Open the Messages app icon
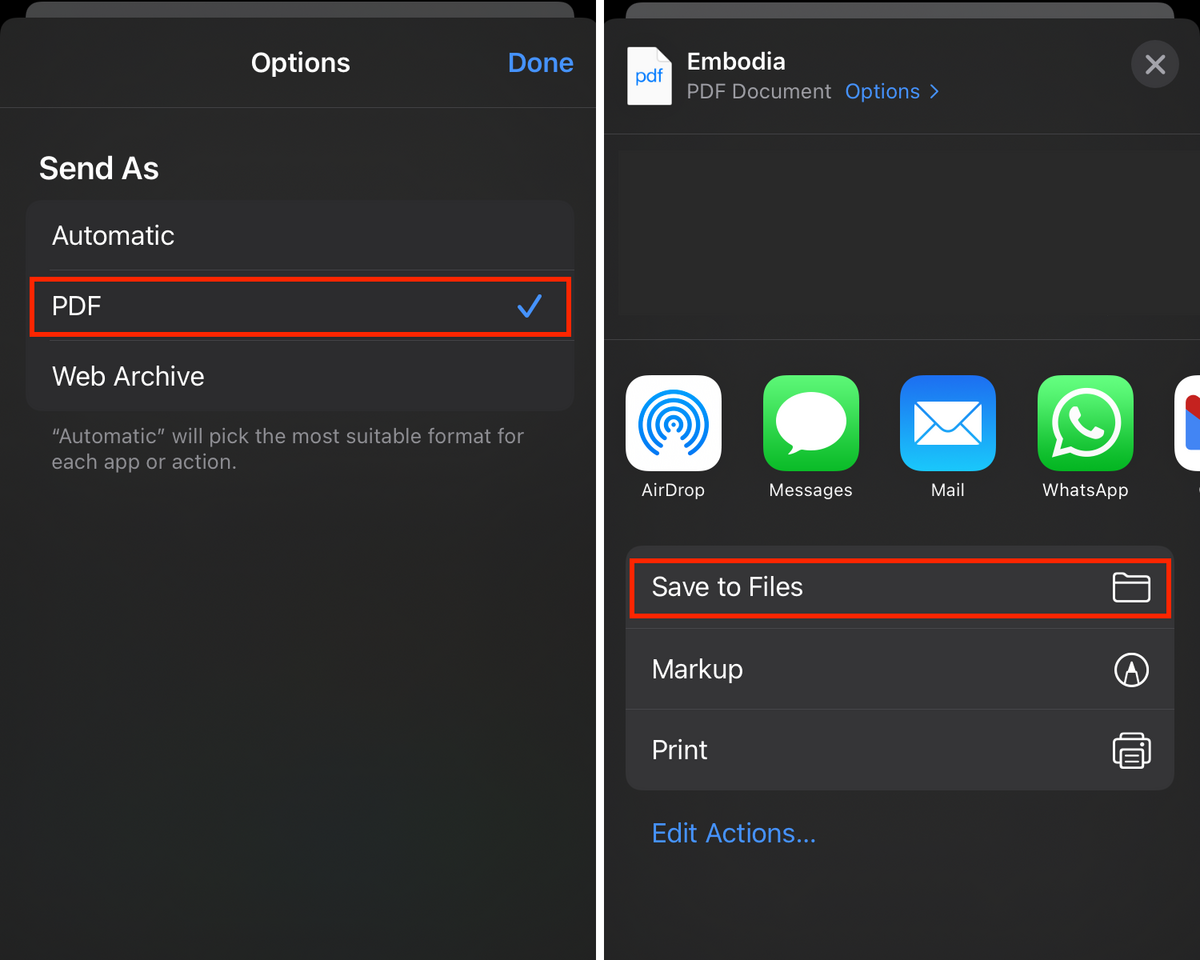Image resolution: width=1200 pixels, height=960 pixels. (811, 423)
